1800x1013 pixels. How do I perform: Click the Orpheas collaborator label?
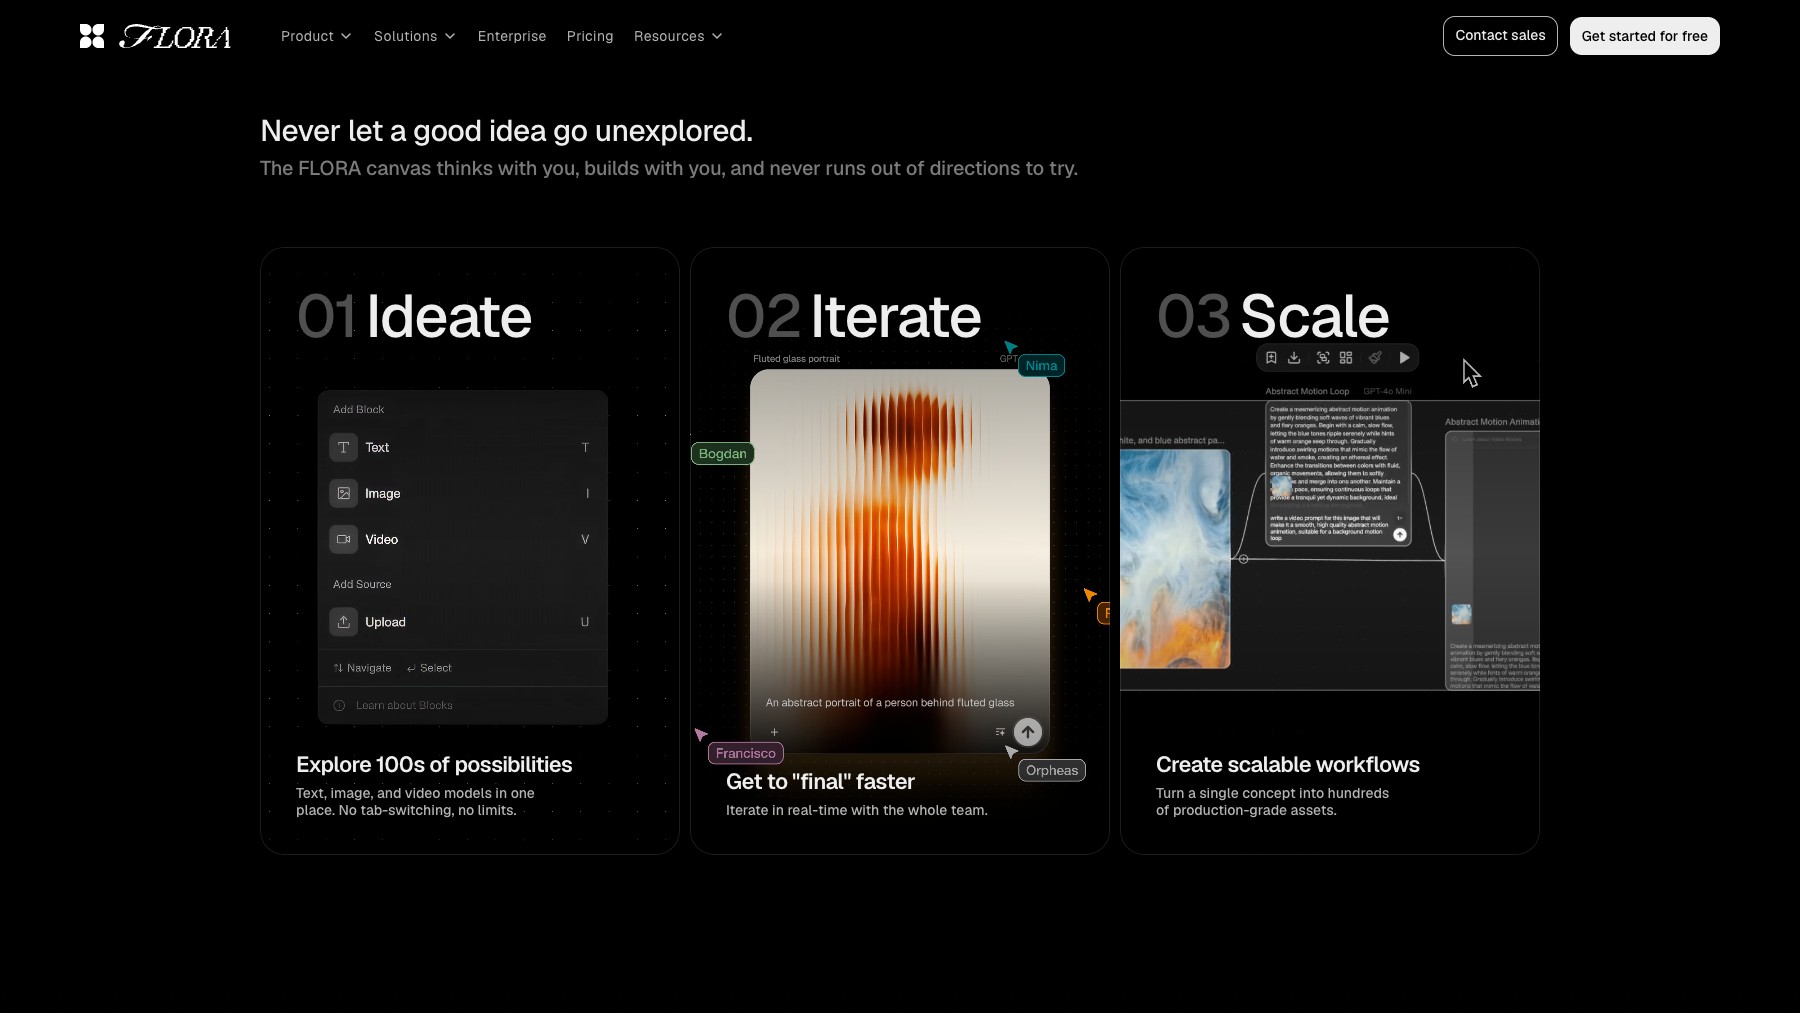[x=1052, y=770]
